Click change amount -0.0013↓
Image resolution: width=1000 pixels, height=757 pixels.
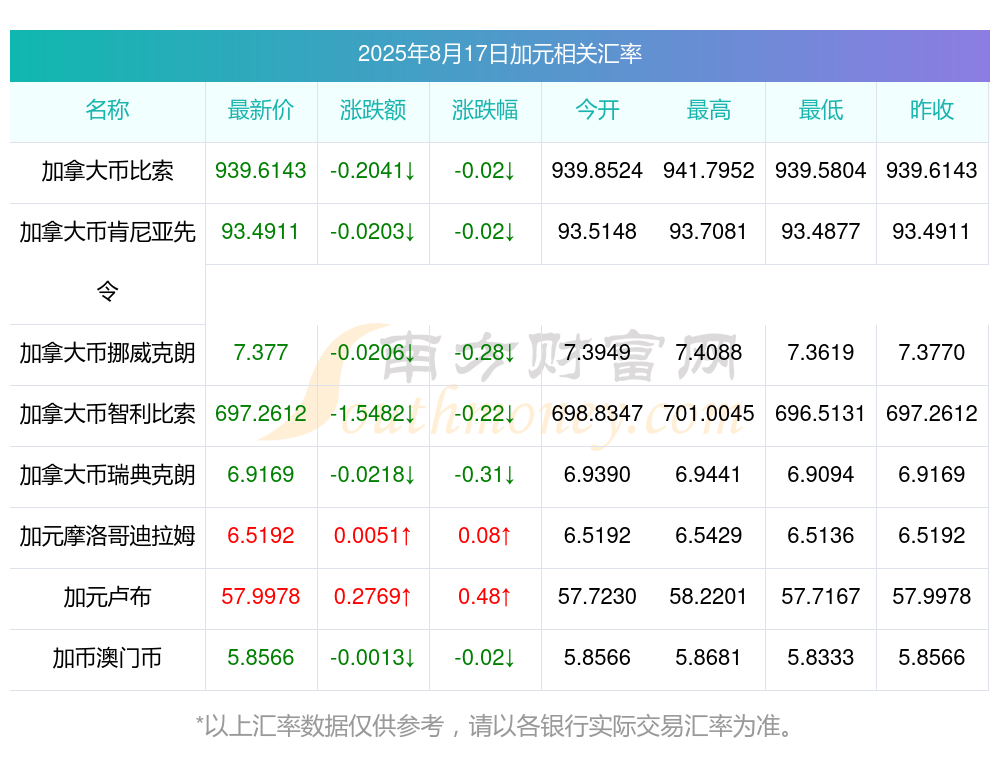373,658
